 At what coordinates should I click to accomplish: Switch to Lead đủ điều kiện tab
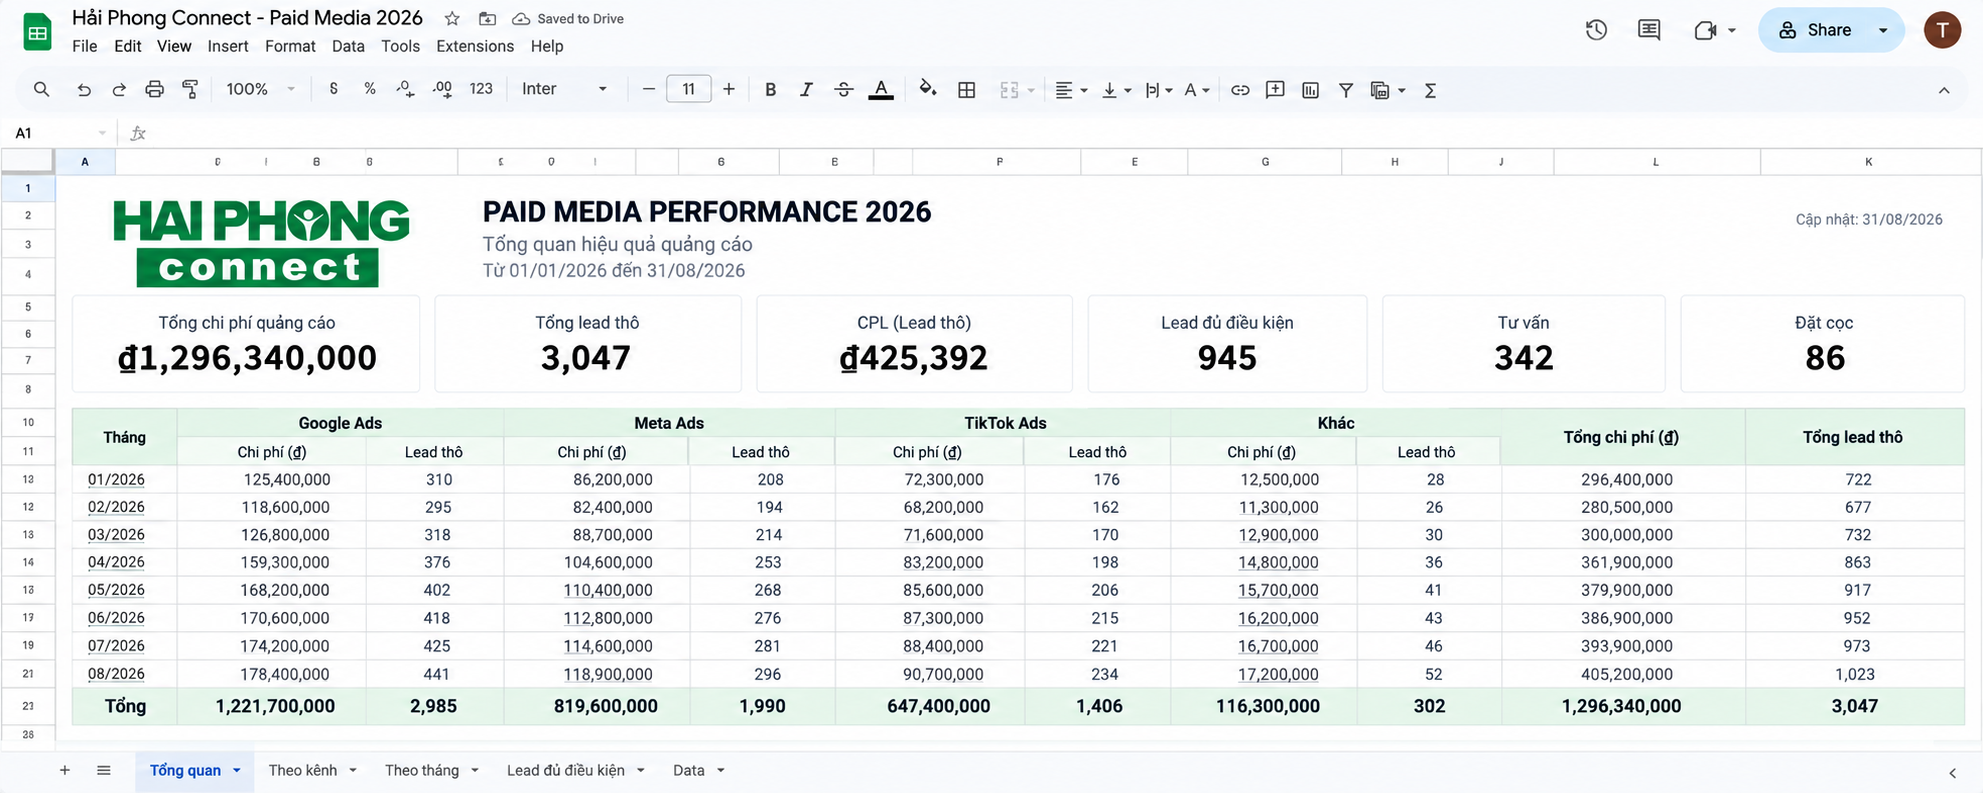(x=566, y=770)
